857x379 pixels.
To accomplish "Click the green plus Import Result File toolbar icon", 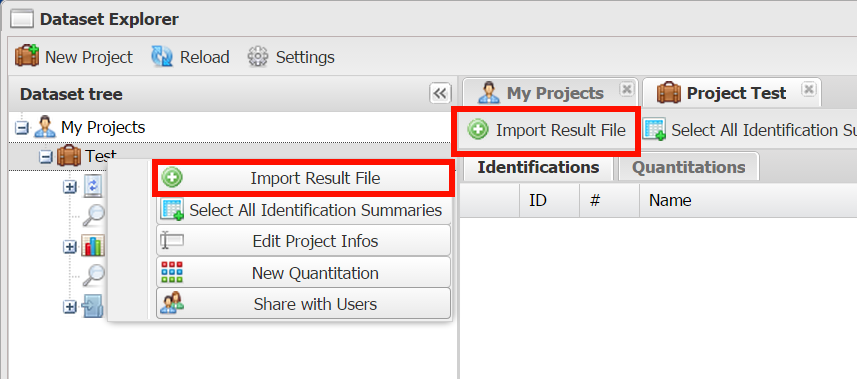I will [478, 130].
